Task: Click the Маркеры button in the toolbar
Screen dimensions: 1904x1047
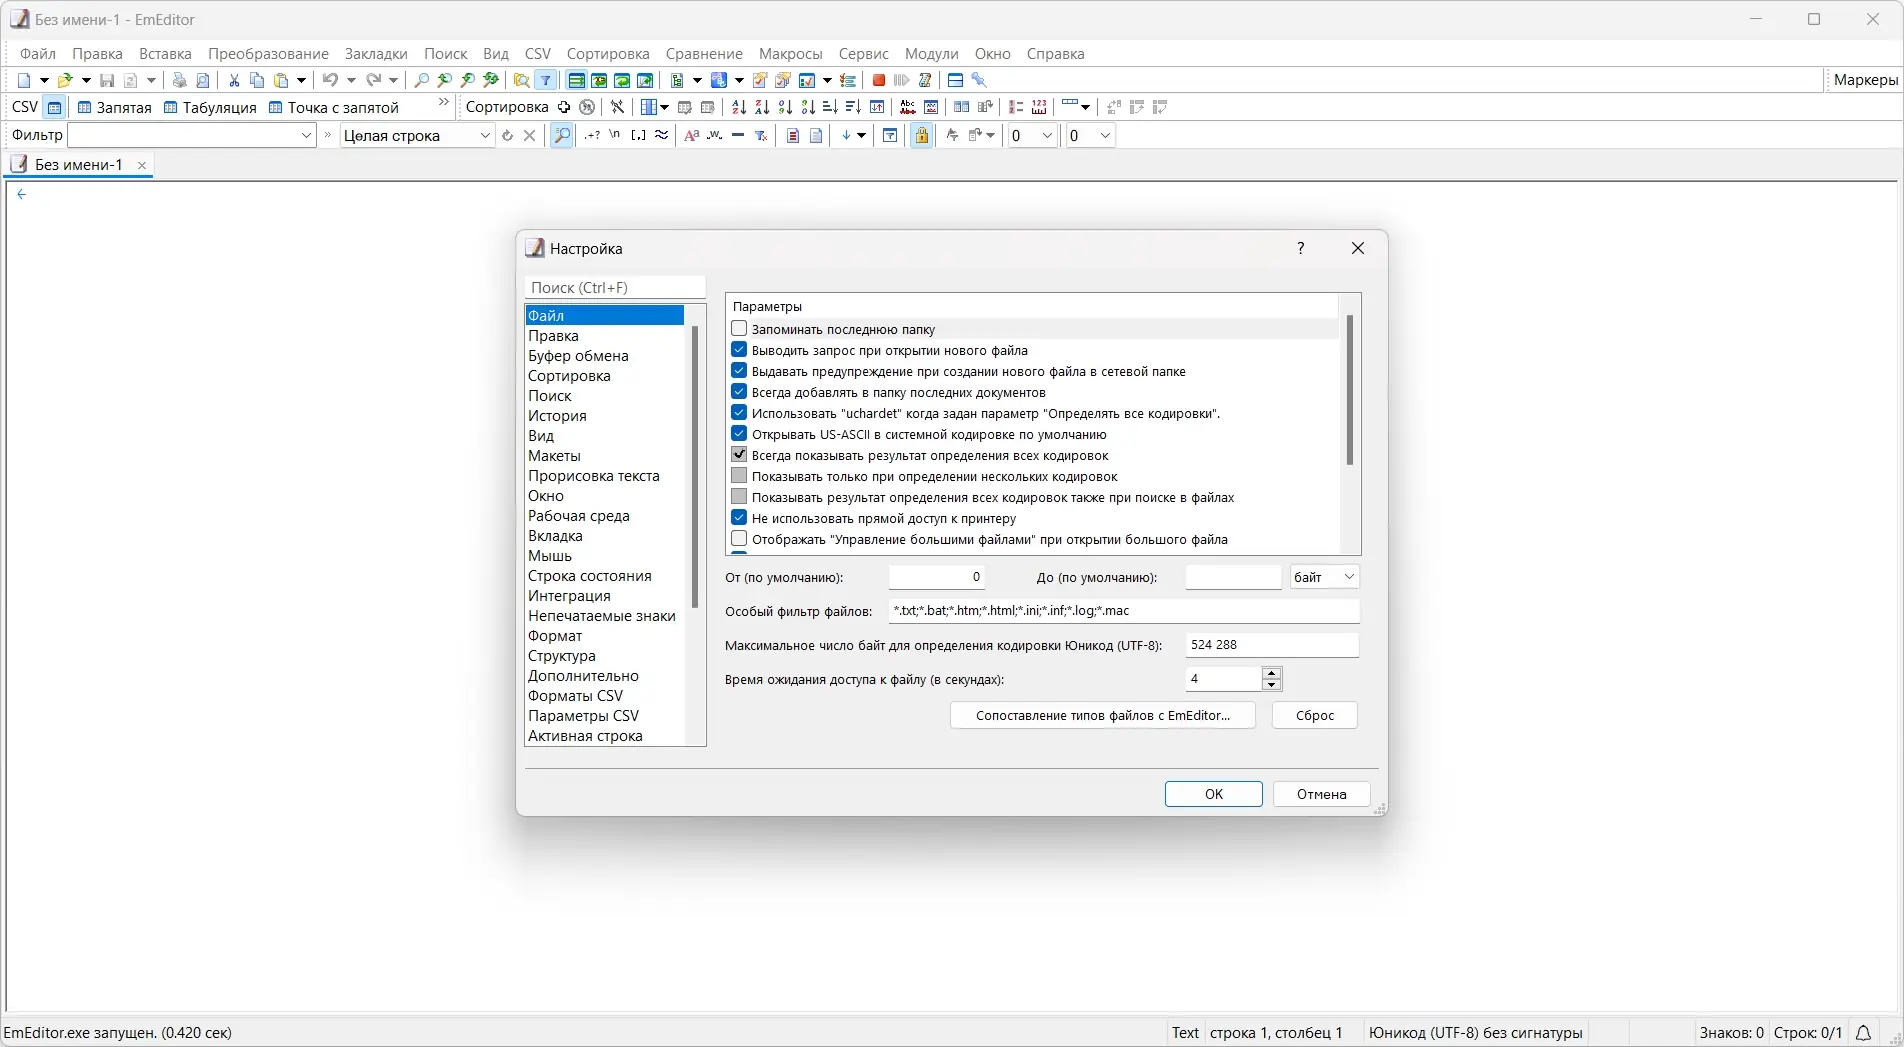Action: pos(1865,80)
